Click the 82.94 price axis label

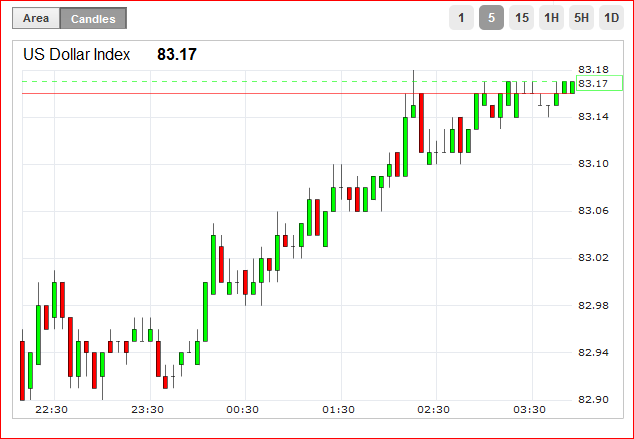593,352
